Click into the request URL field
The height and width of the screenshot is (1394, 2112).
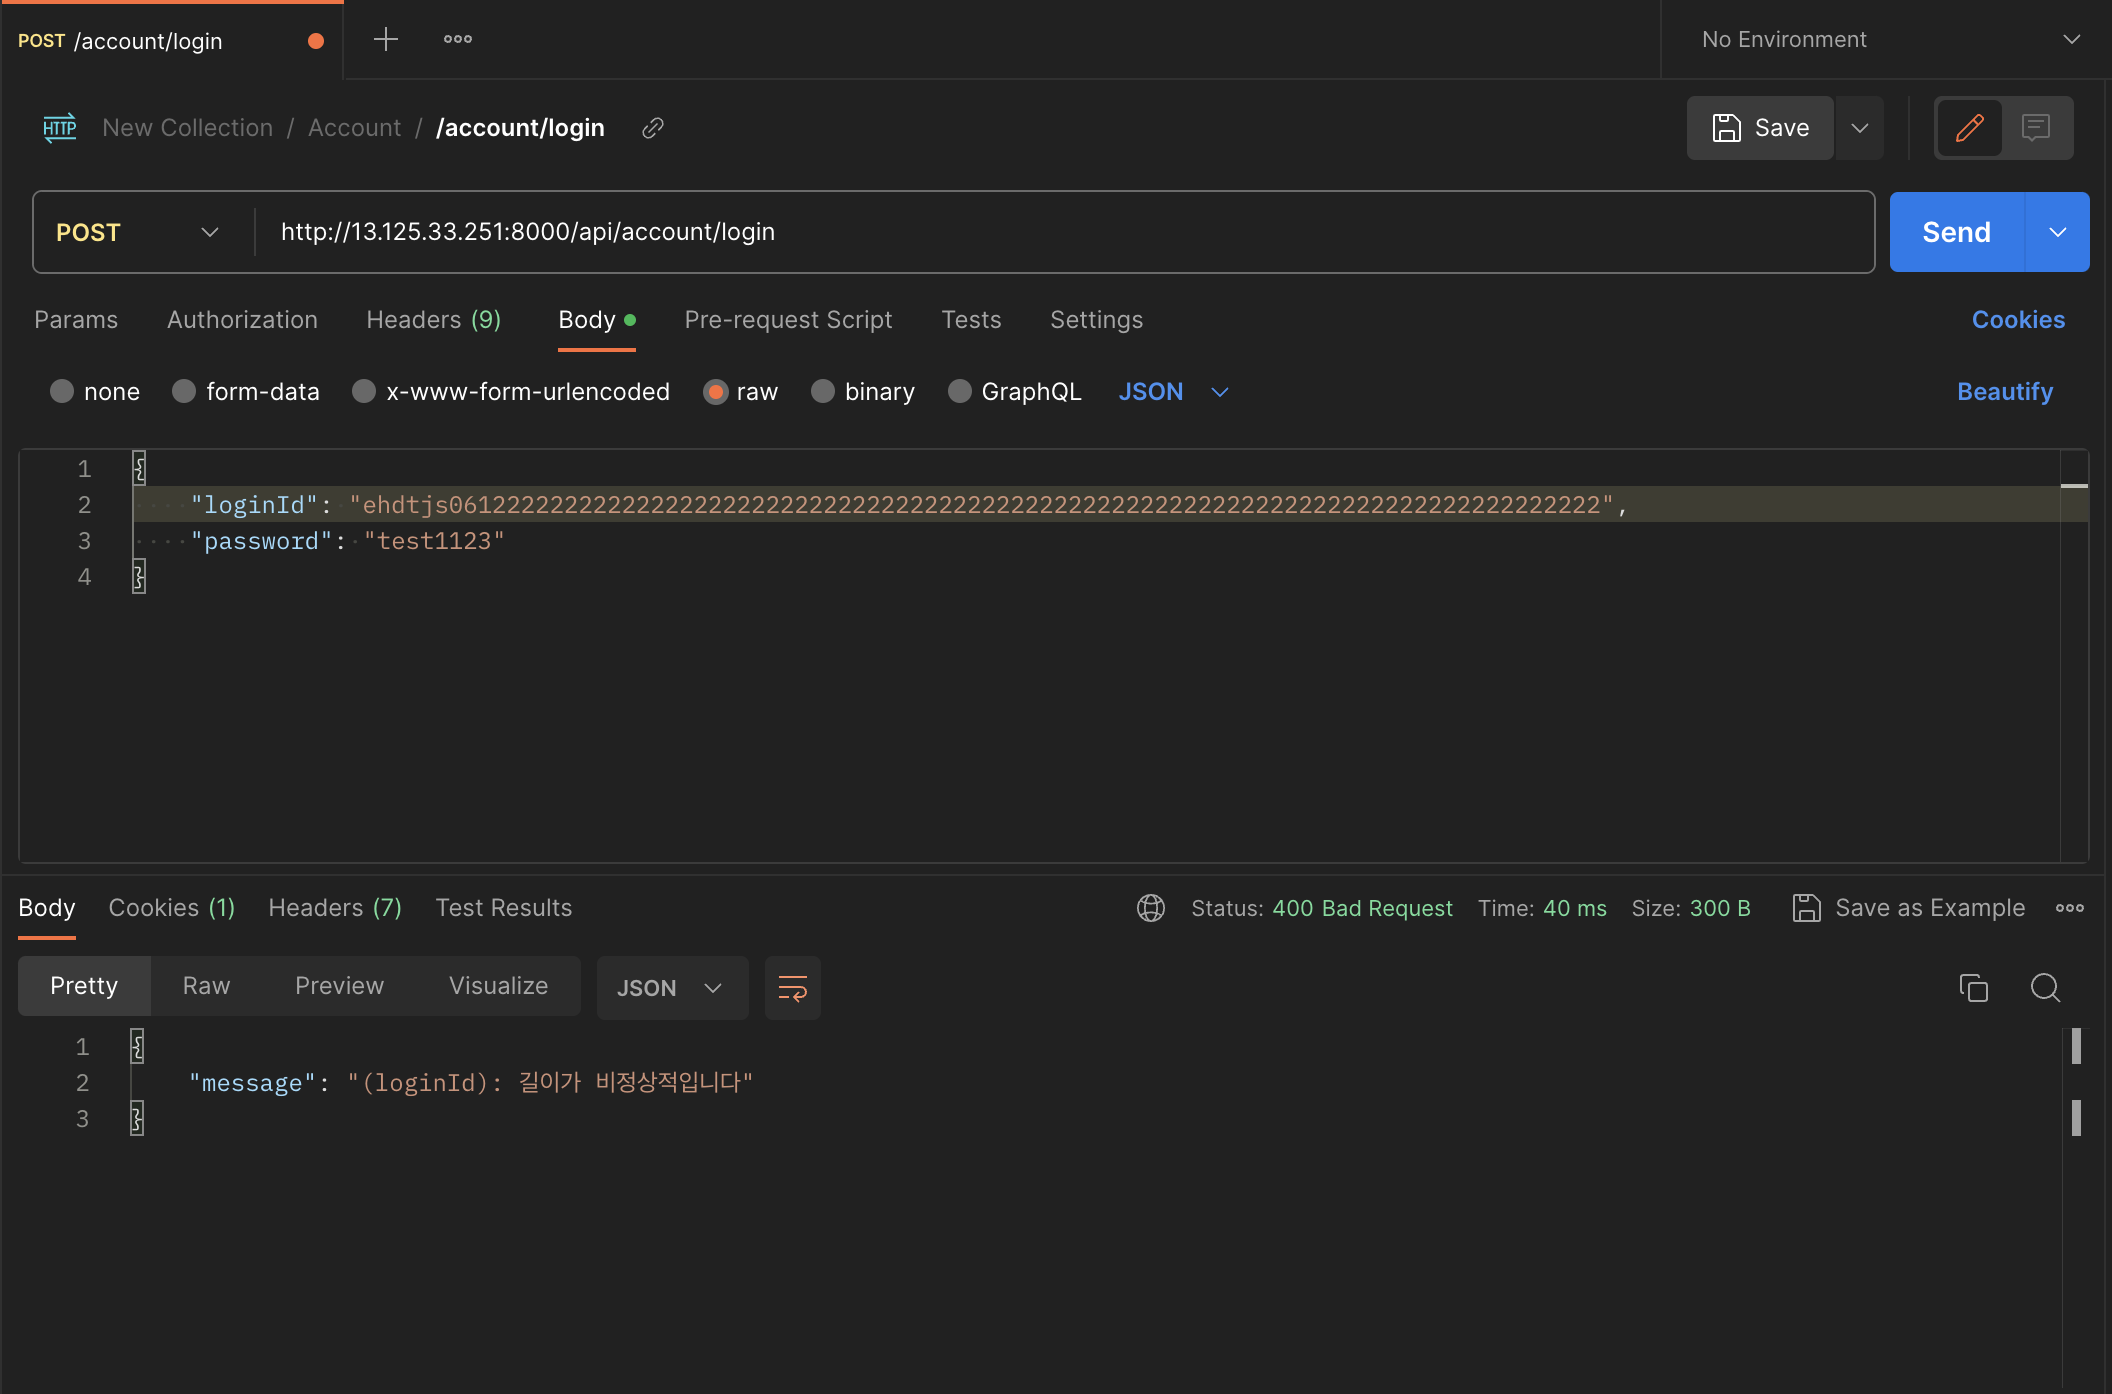click(1060, 232)
